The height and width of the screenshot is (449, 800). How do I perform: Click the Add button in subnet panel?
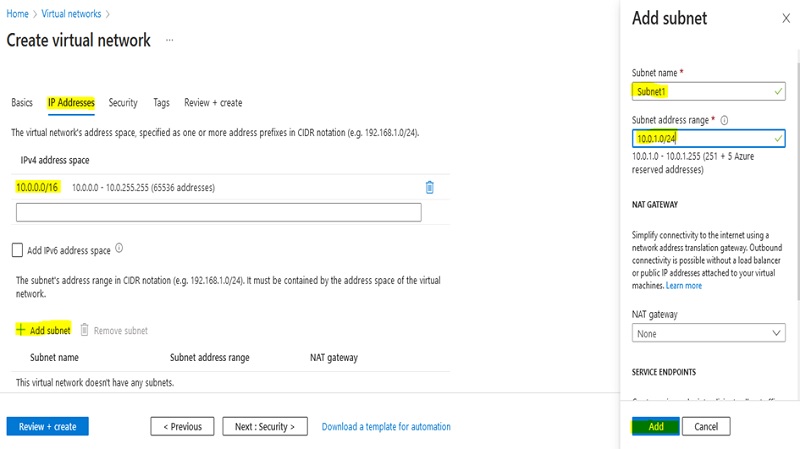(656, 426)
